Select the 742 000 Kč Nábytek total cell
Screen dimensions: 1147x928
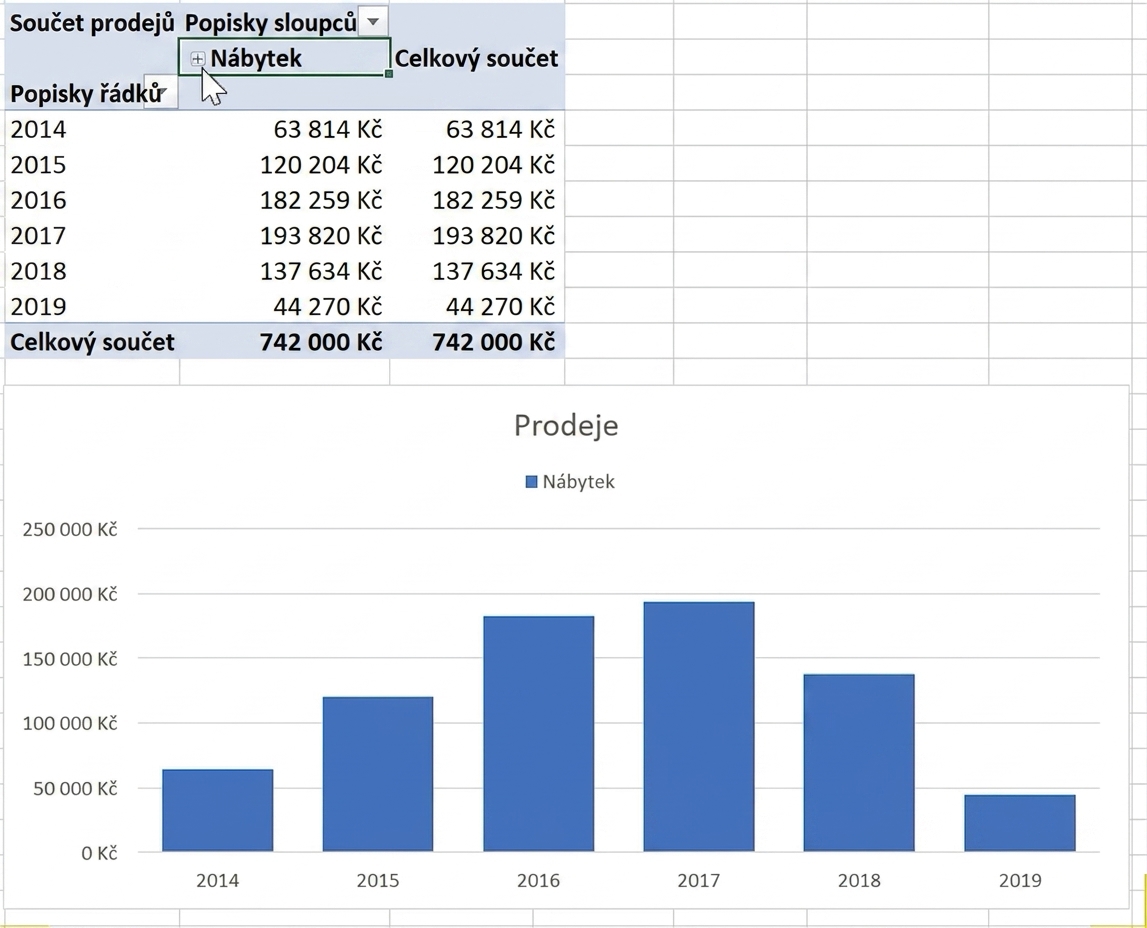[285, 342]
